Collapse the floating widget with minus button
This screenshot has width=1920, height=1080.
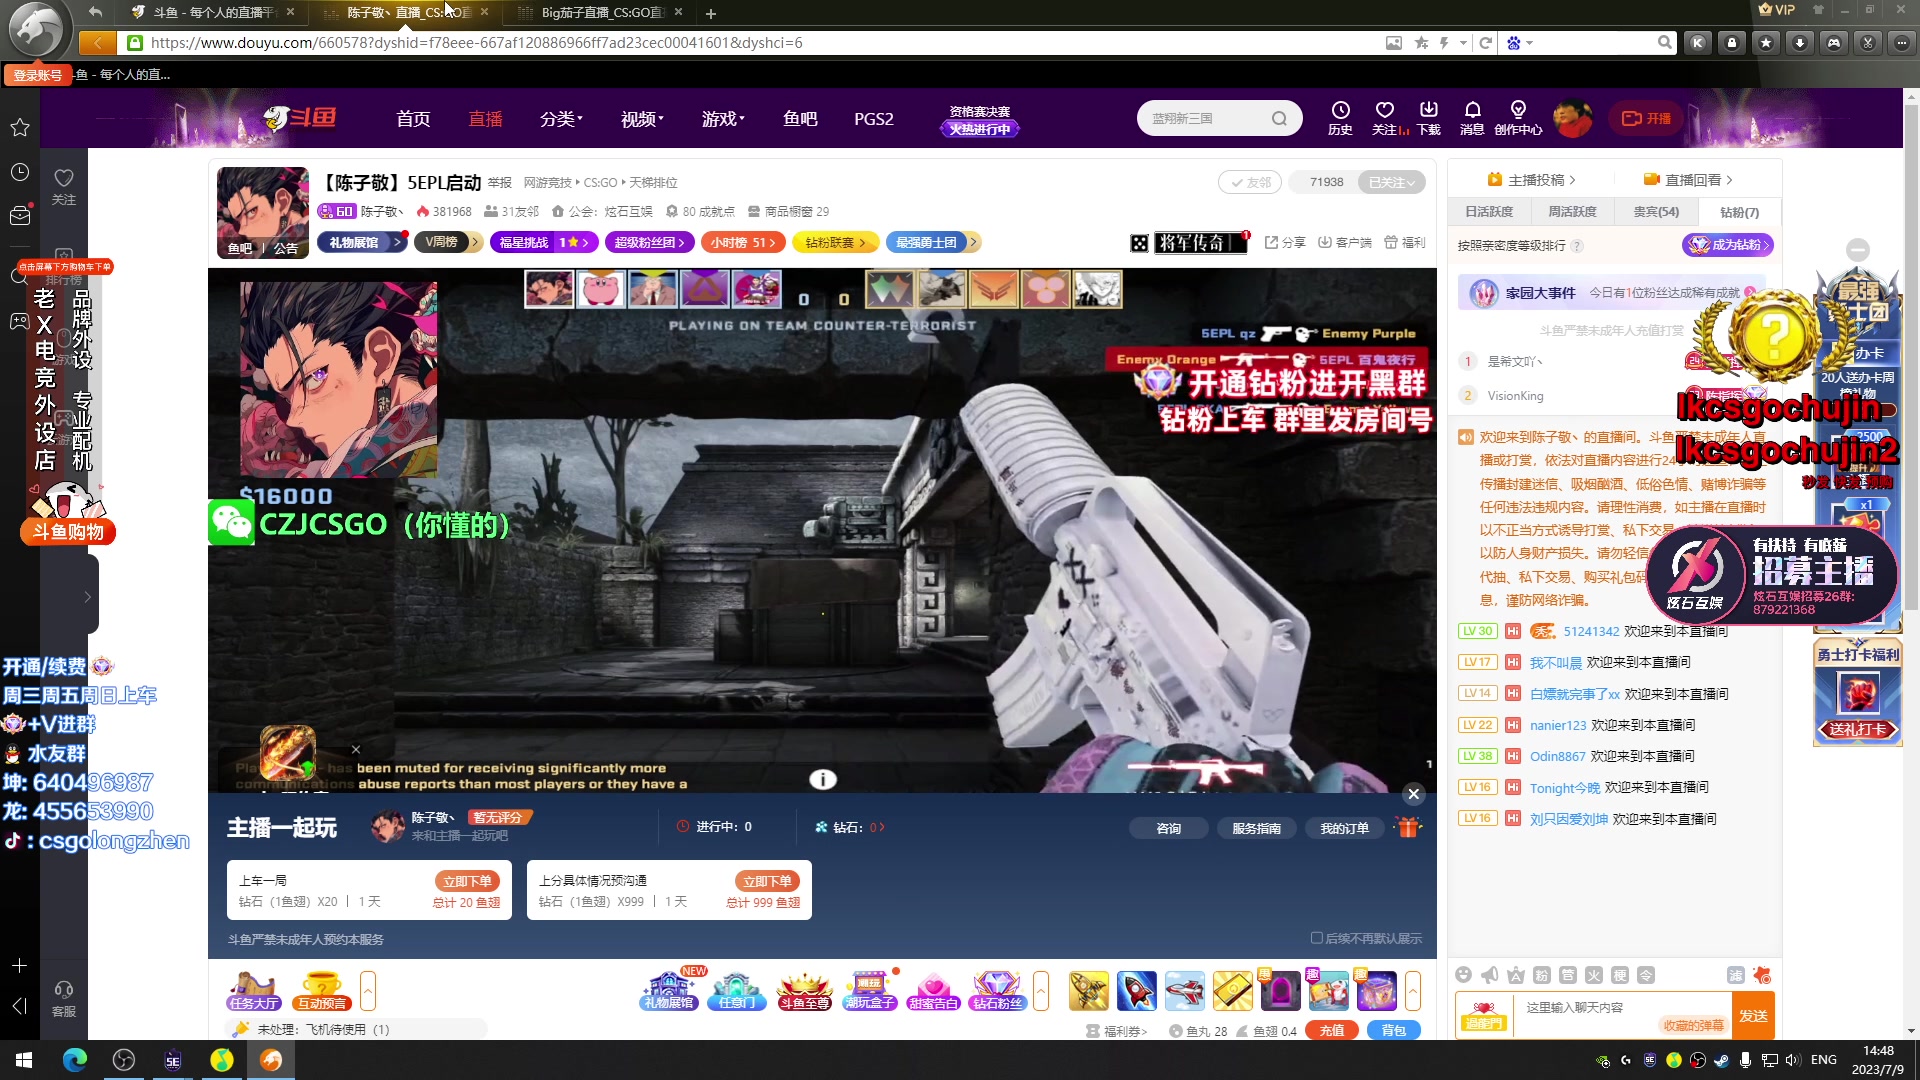pos(1858,250)
